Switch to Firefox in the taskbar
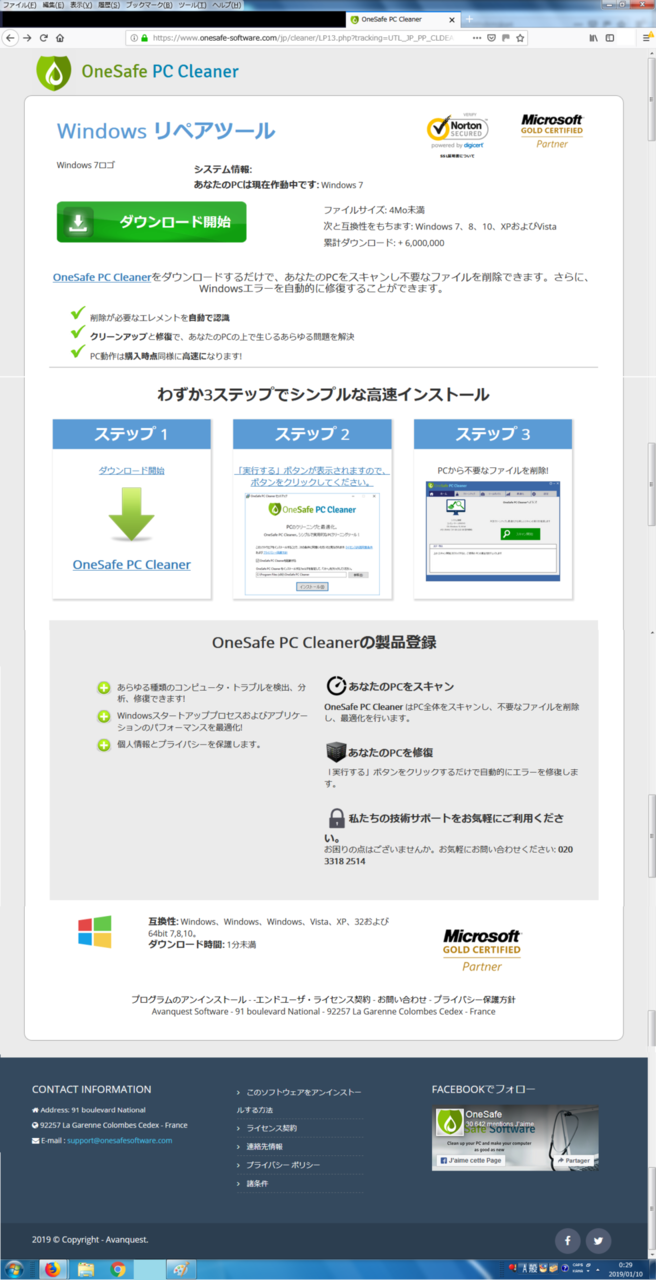The height and width of the screenshot is (1280, 656). (51, 1269)
